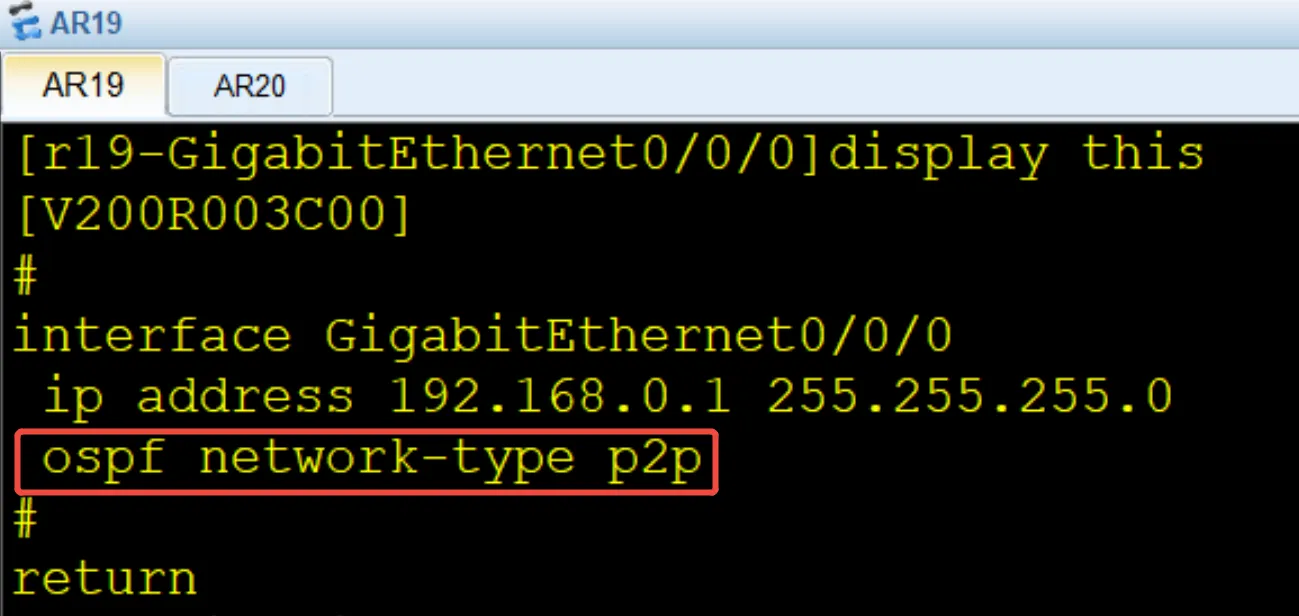Screen dimensions: 1299x616
Task: Switch to the AR20 tab
Action: click(x=249, y=87)
